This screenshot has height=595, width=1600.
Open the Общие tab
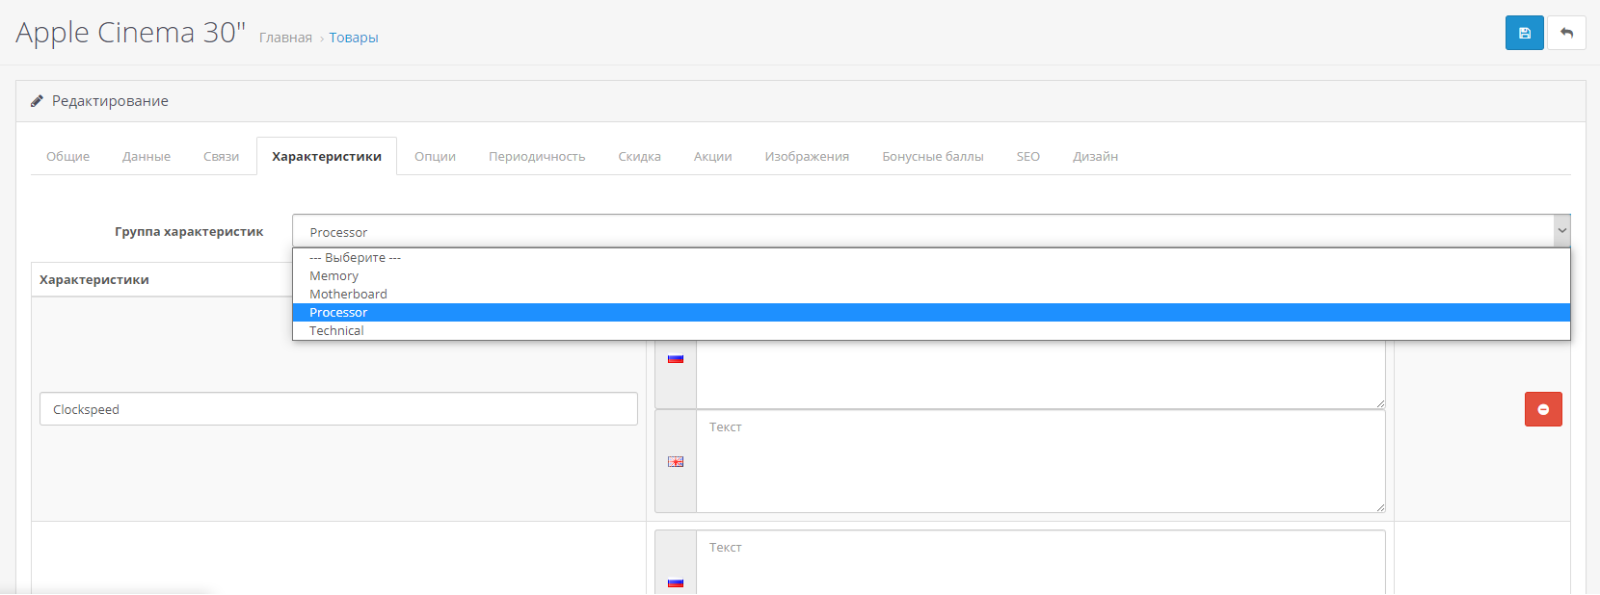point(68,157)
